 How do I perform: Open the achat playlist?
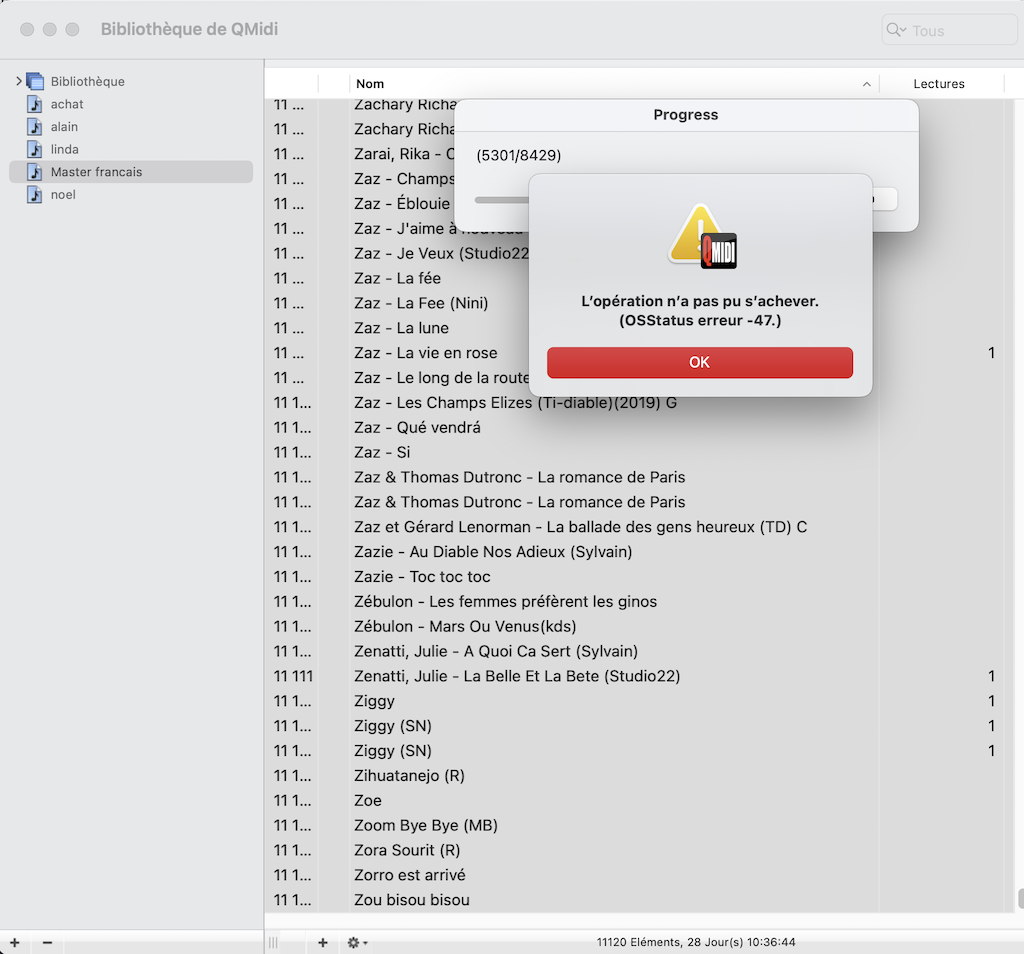(x=67, y=104)
